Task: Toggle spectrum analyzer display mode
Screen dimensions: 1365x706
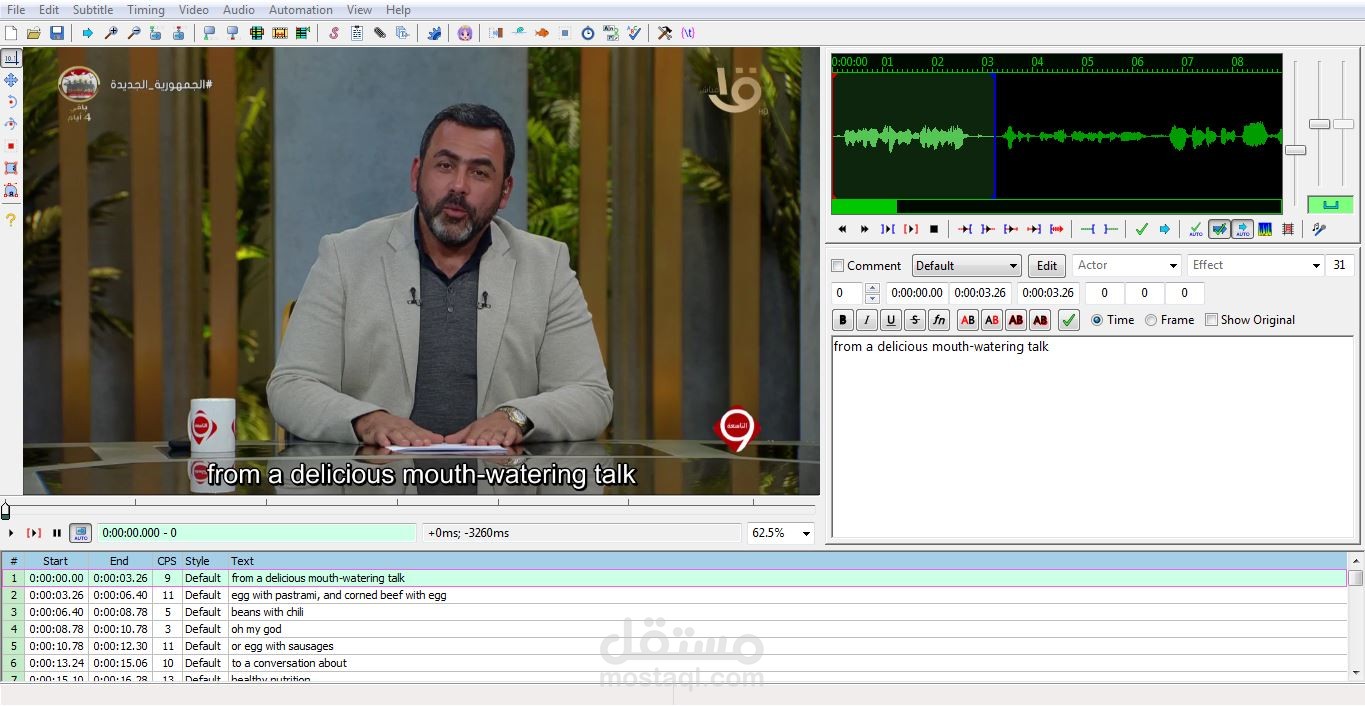Action: click(x=1265, y=229)
